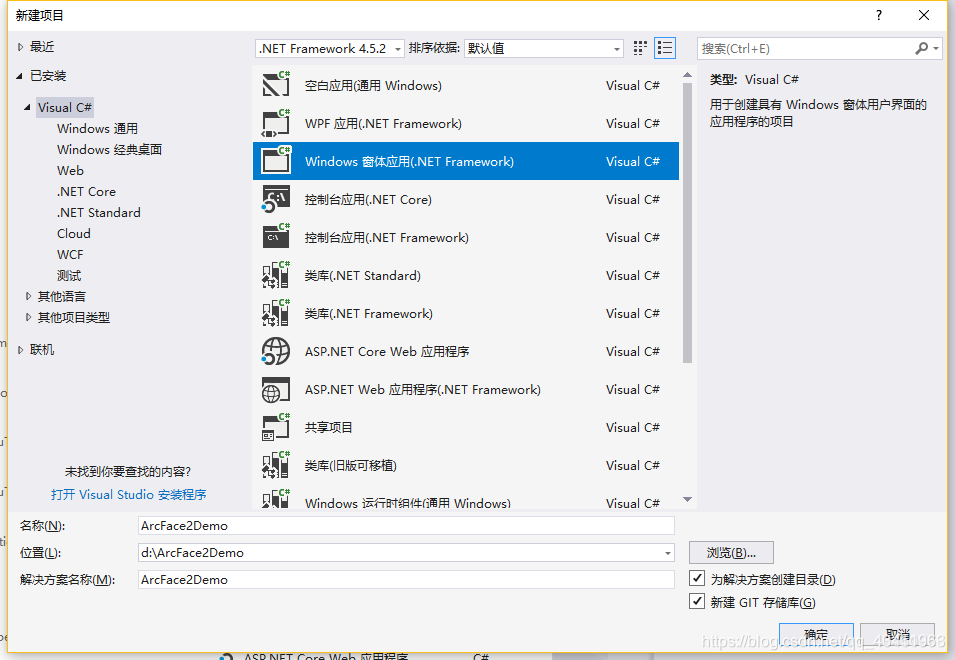955x660 pixels.
Task: Close the 新建项目 dialog
Action: [924, 15]
